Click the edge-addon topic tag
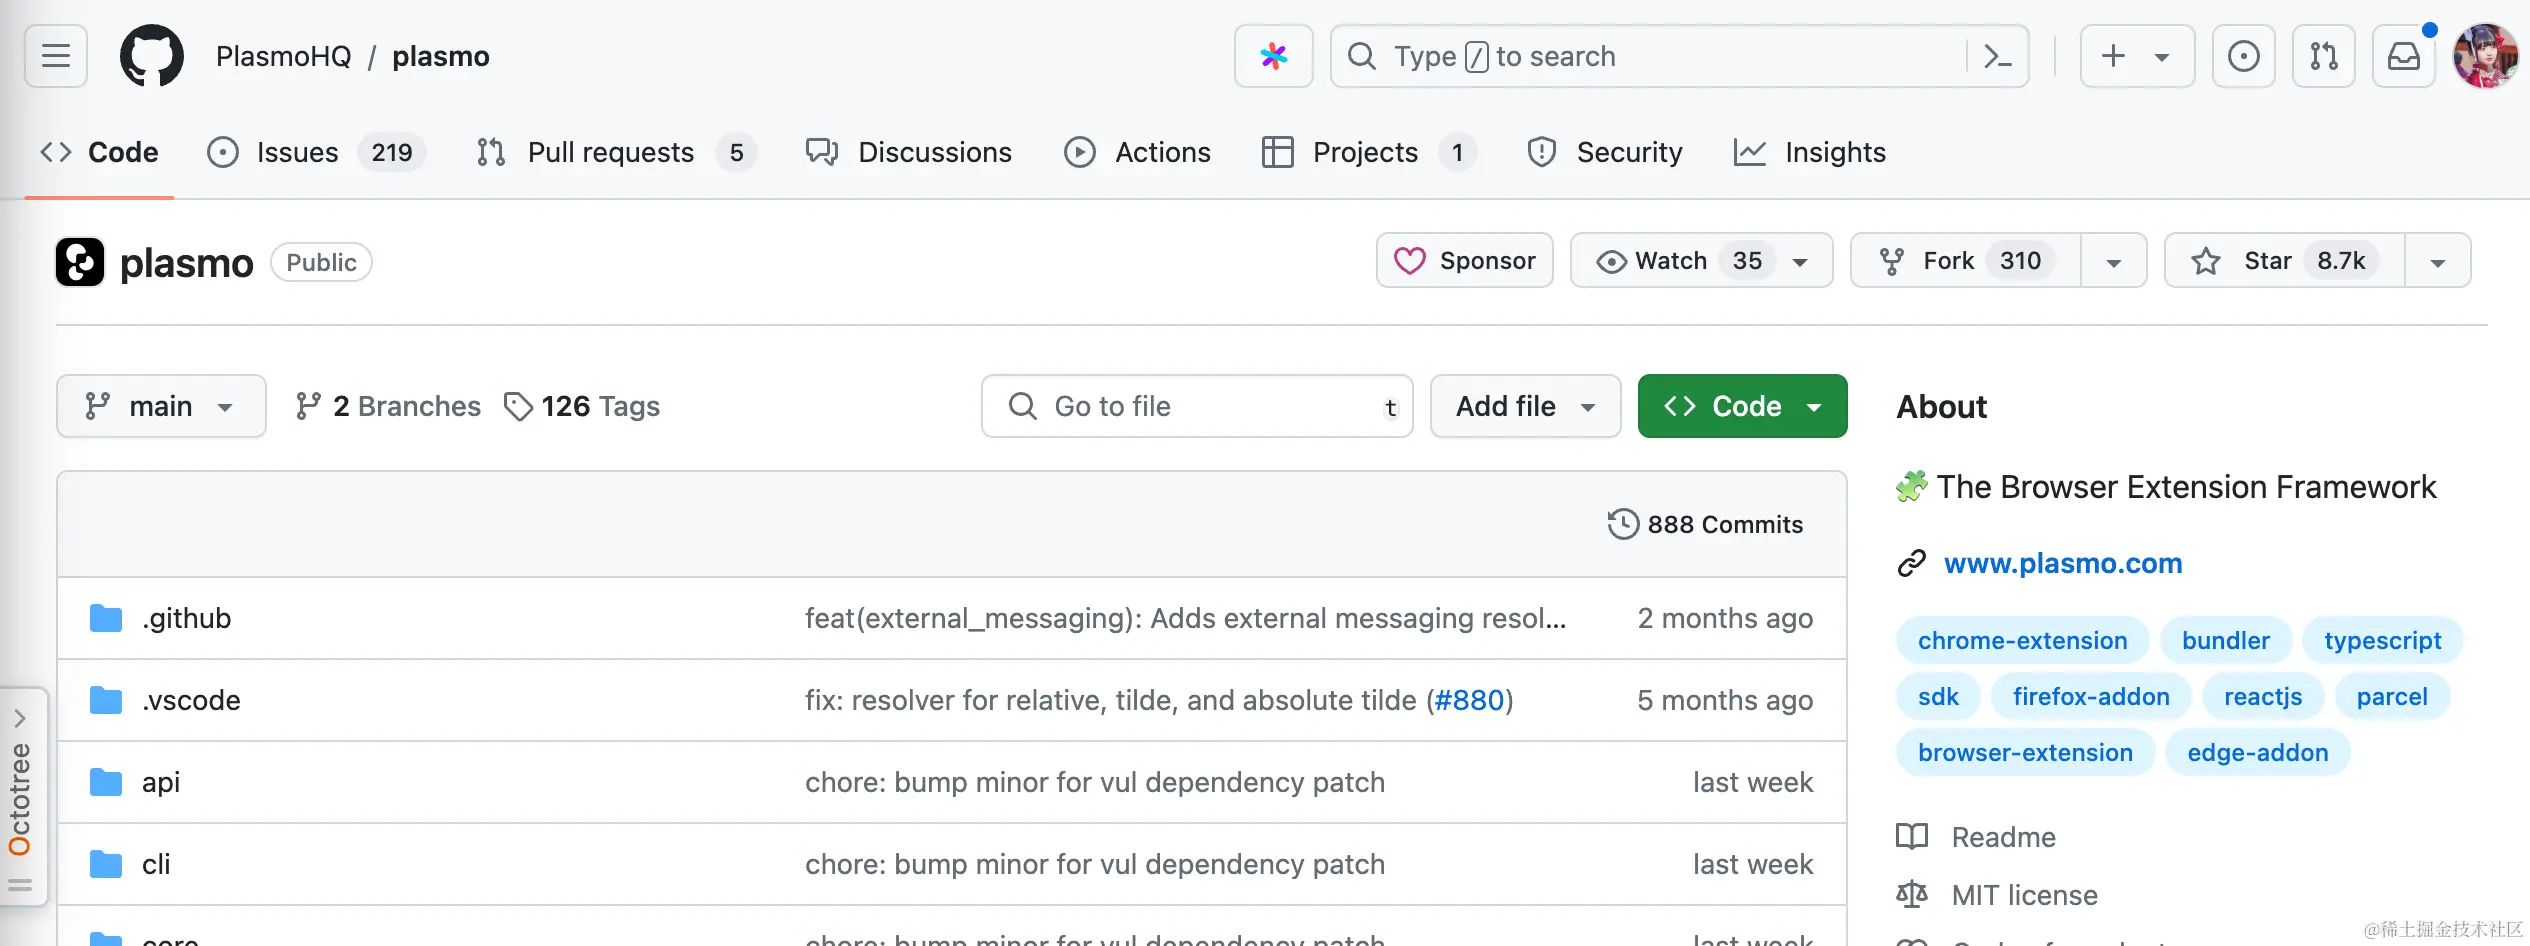2530x946 pixels. pos(2257,752)
